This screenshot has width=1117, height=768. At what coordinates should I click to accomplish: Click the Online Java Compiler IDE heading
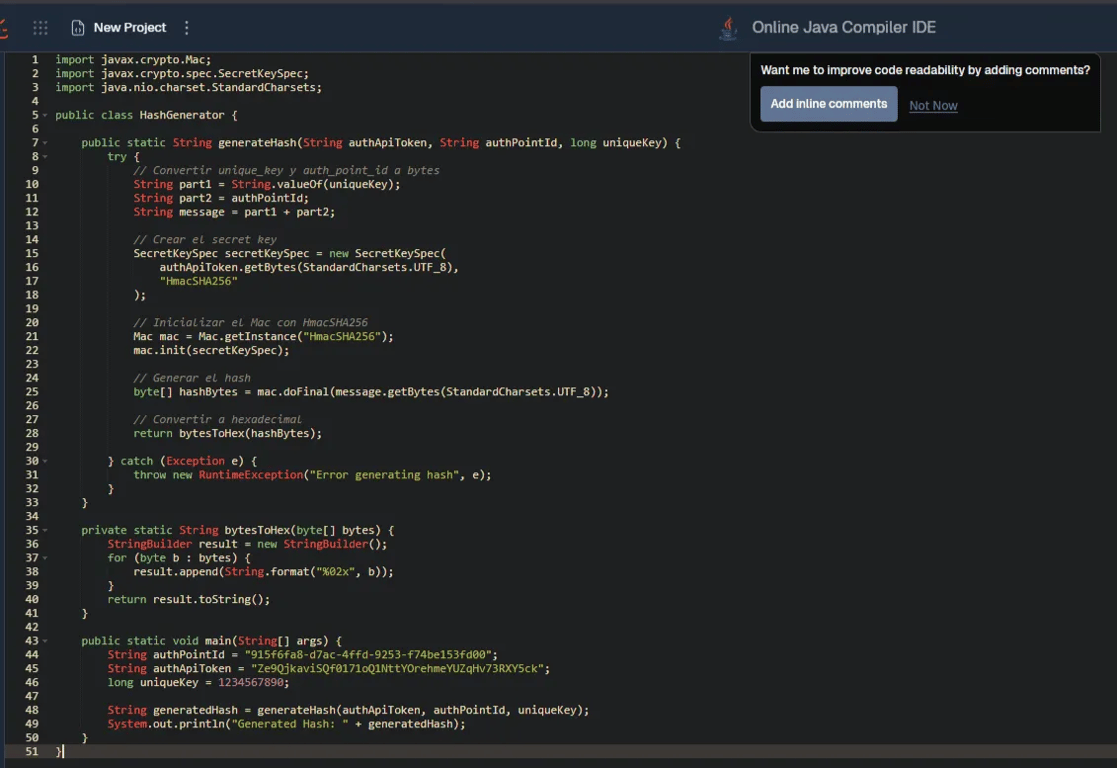(x=843, y=28)
